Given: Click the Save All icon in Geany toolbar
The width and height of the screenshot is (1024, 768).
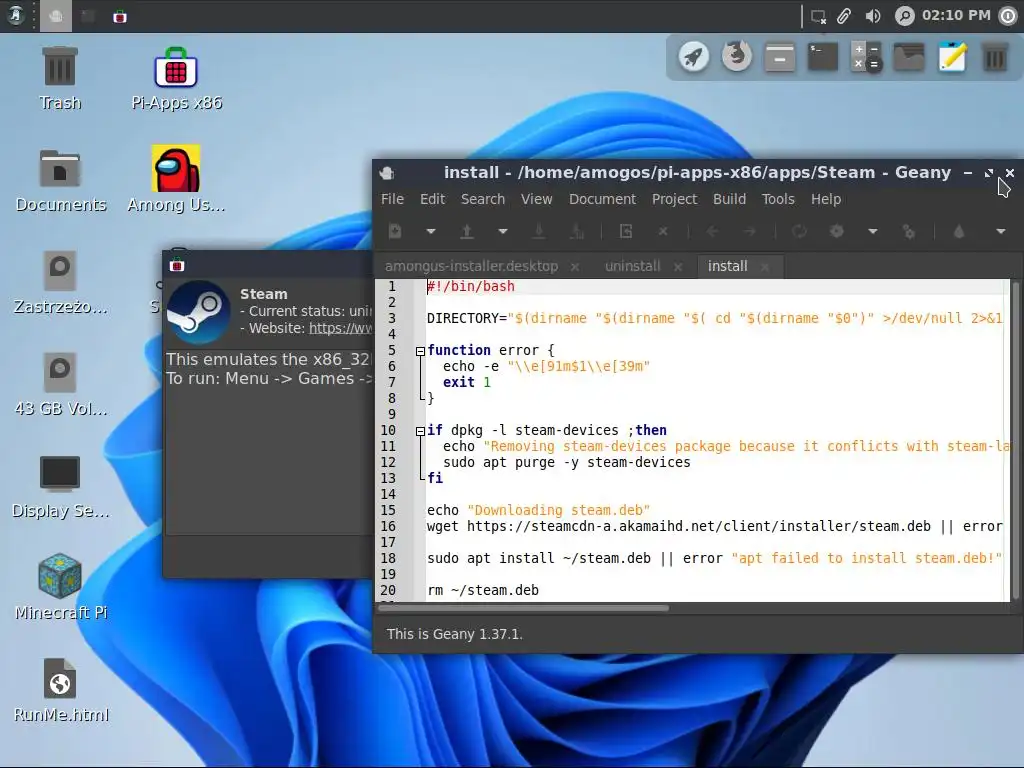Looking at the screenshot, I should coord(576,231).
